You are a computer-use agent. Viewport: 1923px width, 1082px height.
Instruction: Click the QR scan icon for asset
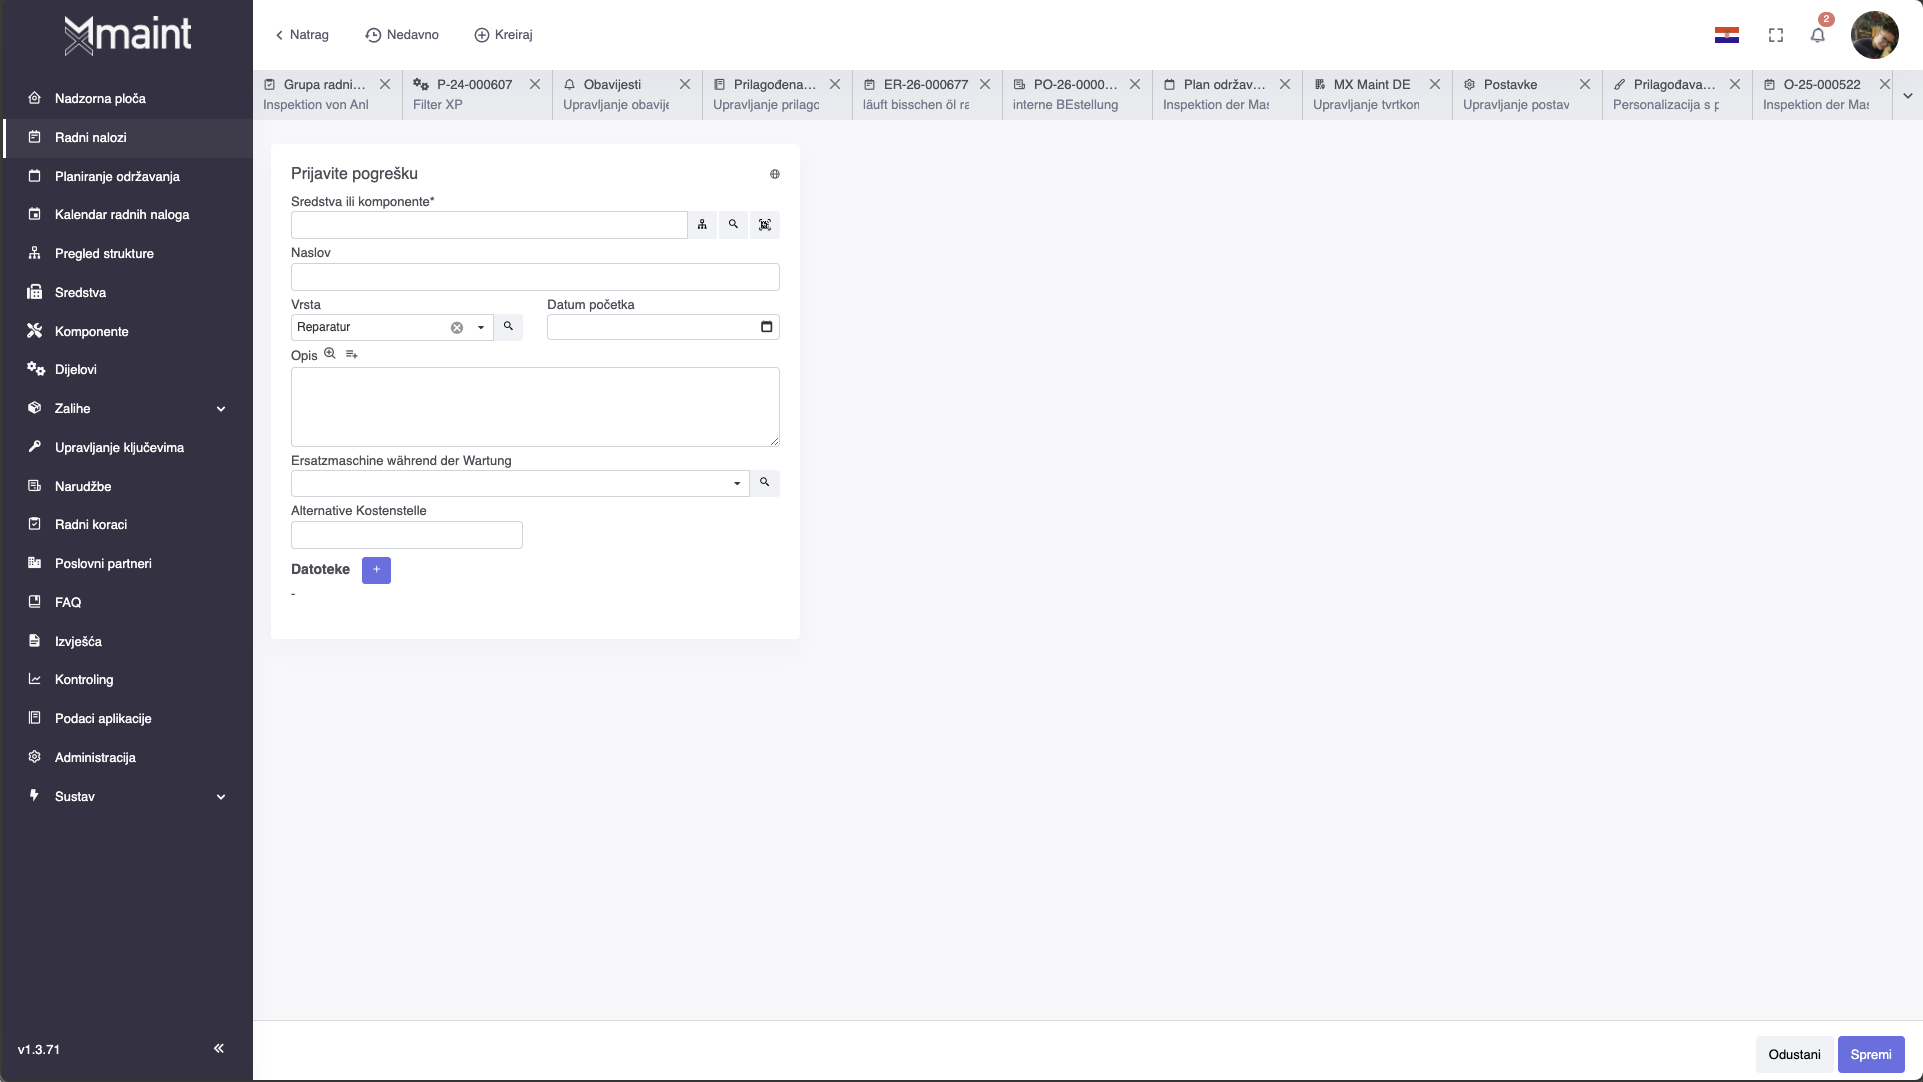[x=765, y=225]
